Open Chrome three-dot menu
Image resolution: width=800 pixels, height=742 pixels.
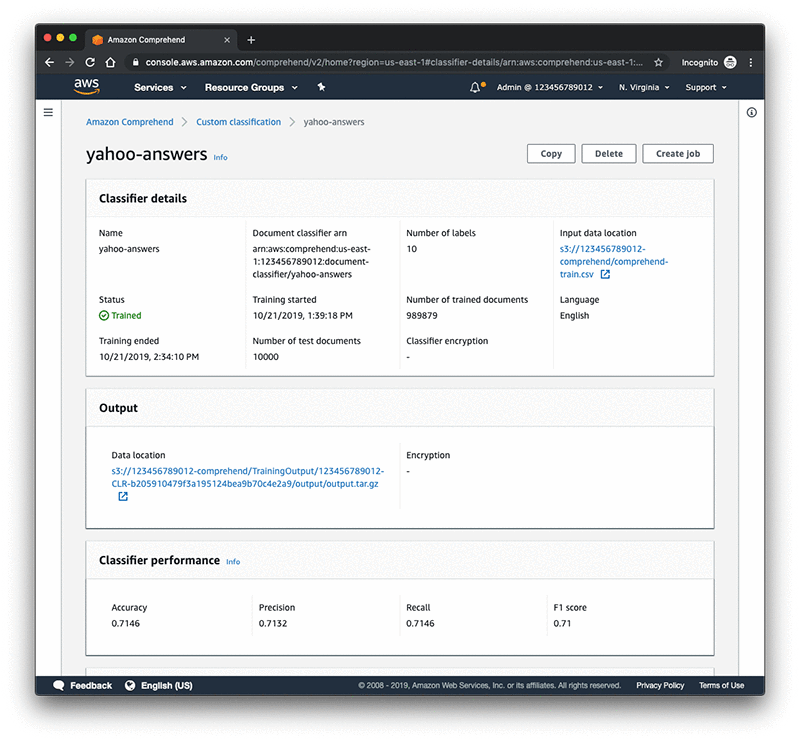pyautogui.click(x=751, y=62)
